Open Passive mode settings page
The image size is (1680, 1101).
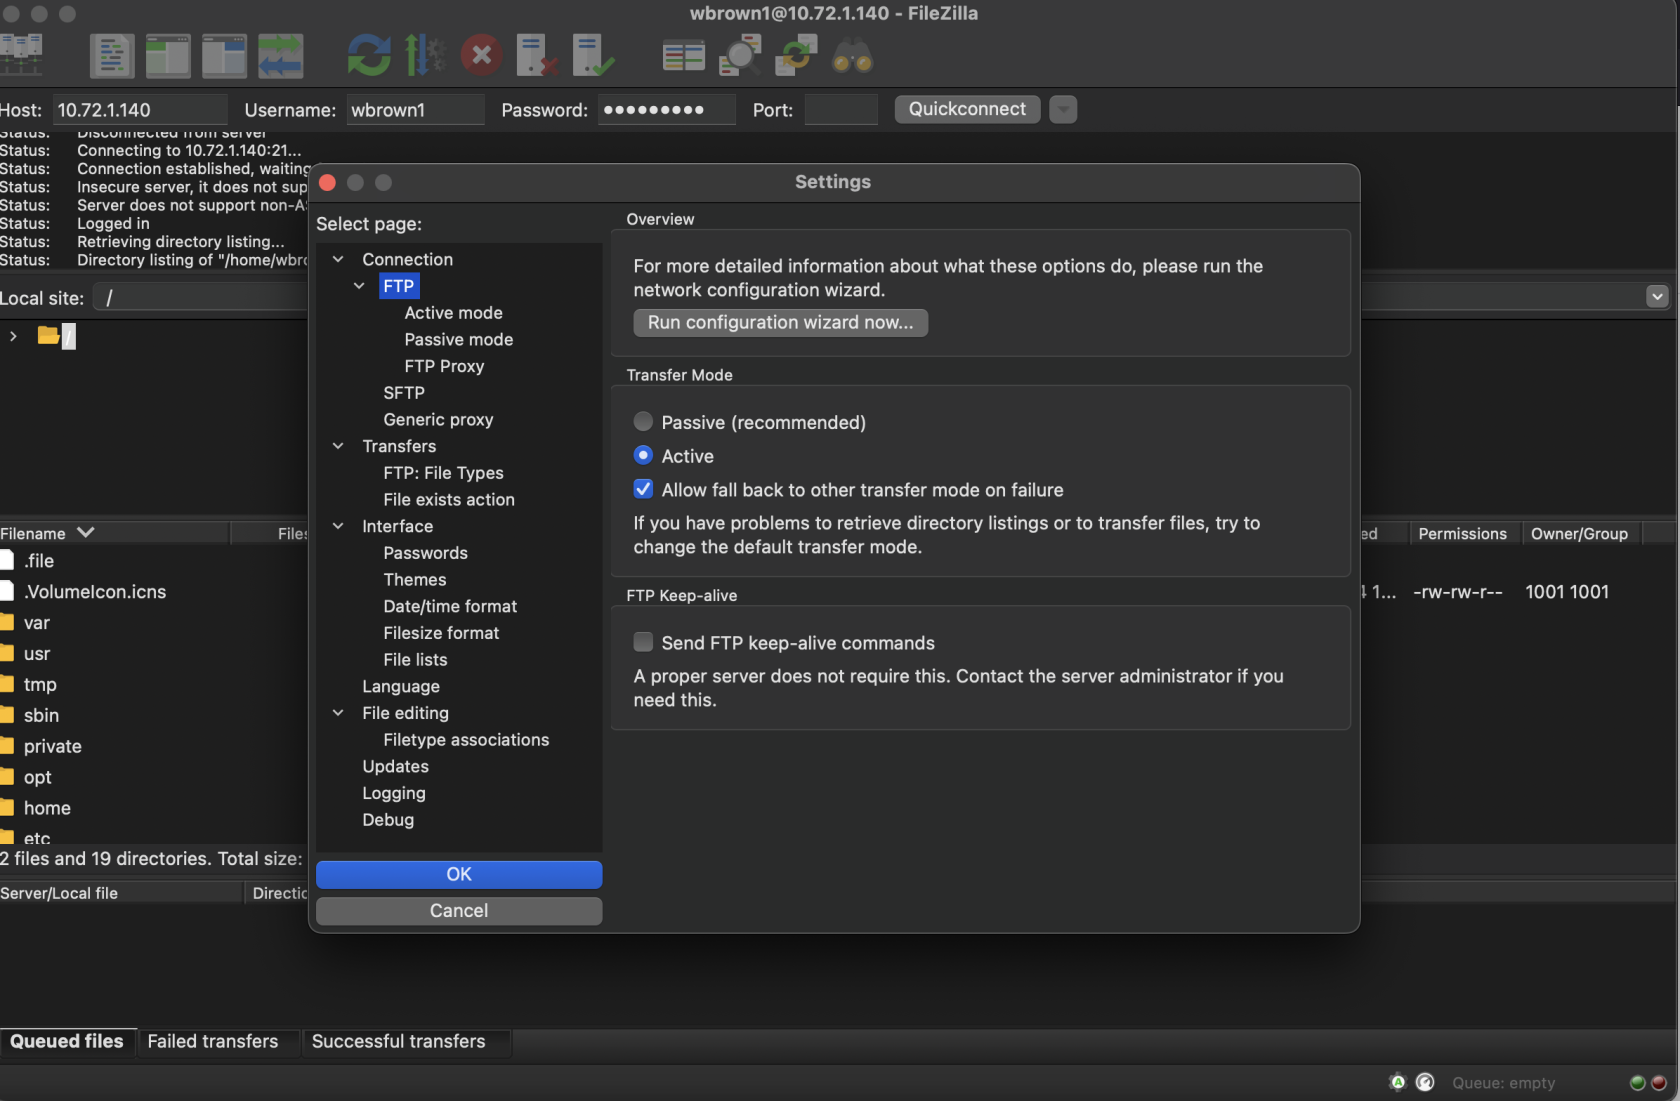coord(458,340)
